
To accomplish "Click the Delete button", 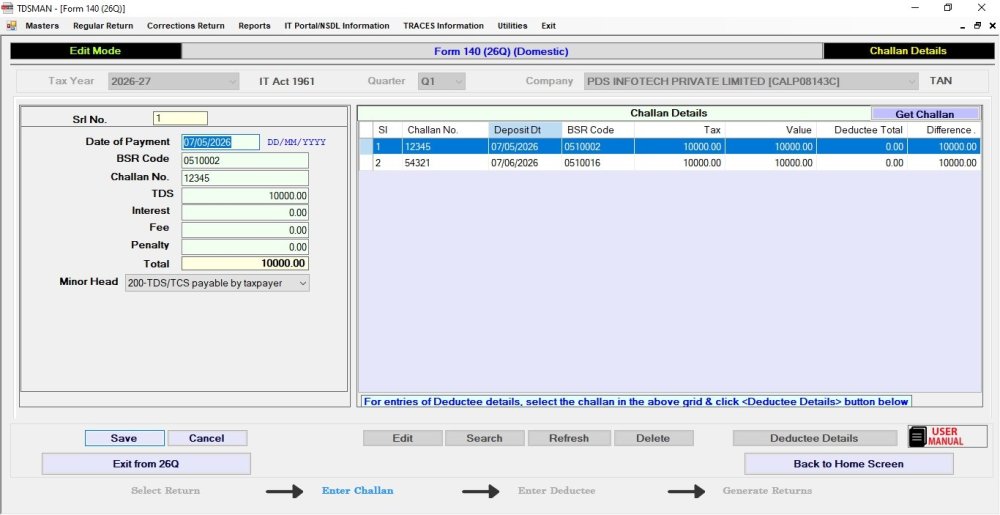I will [x=653, y=439].
